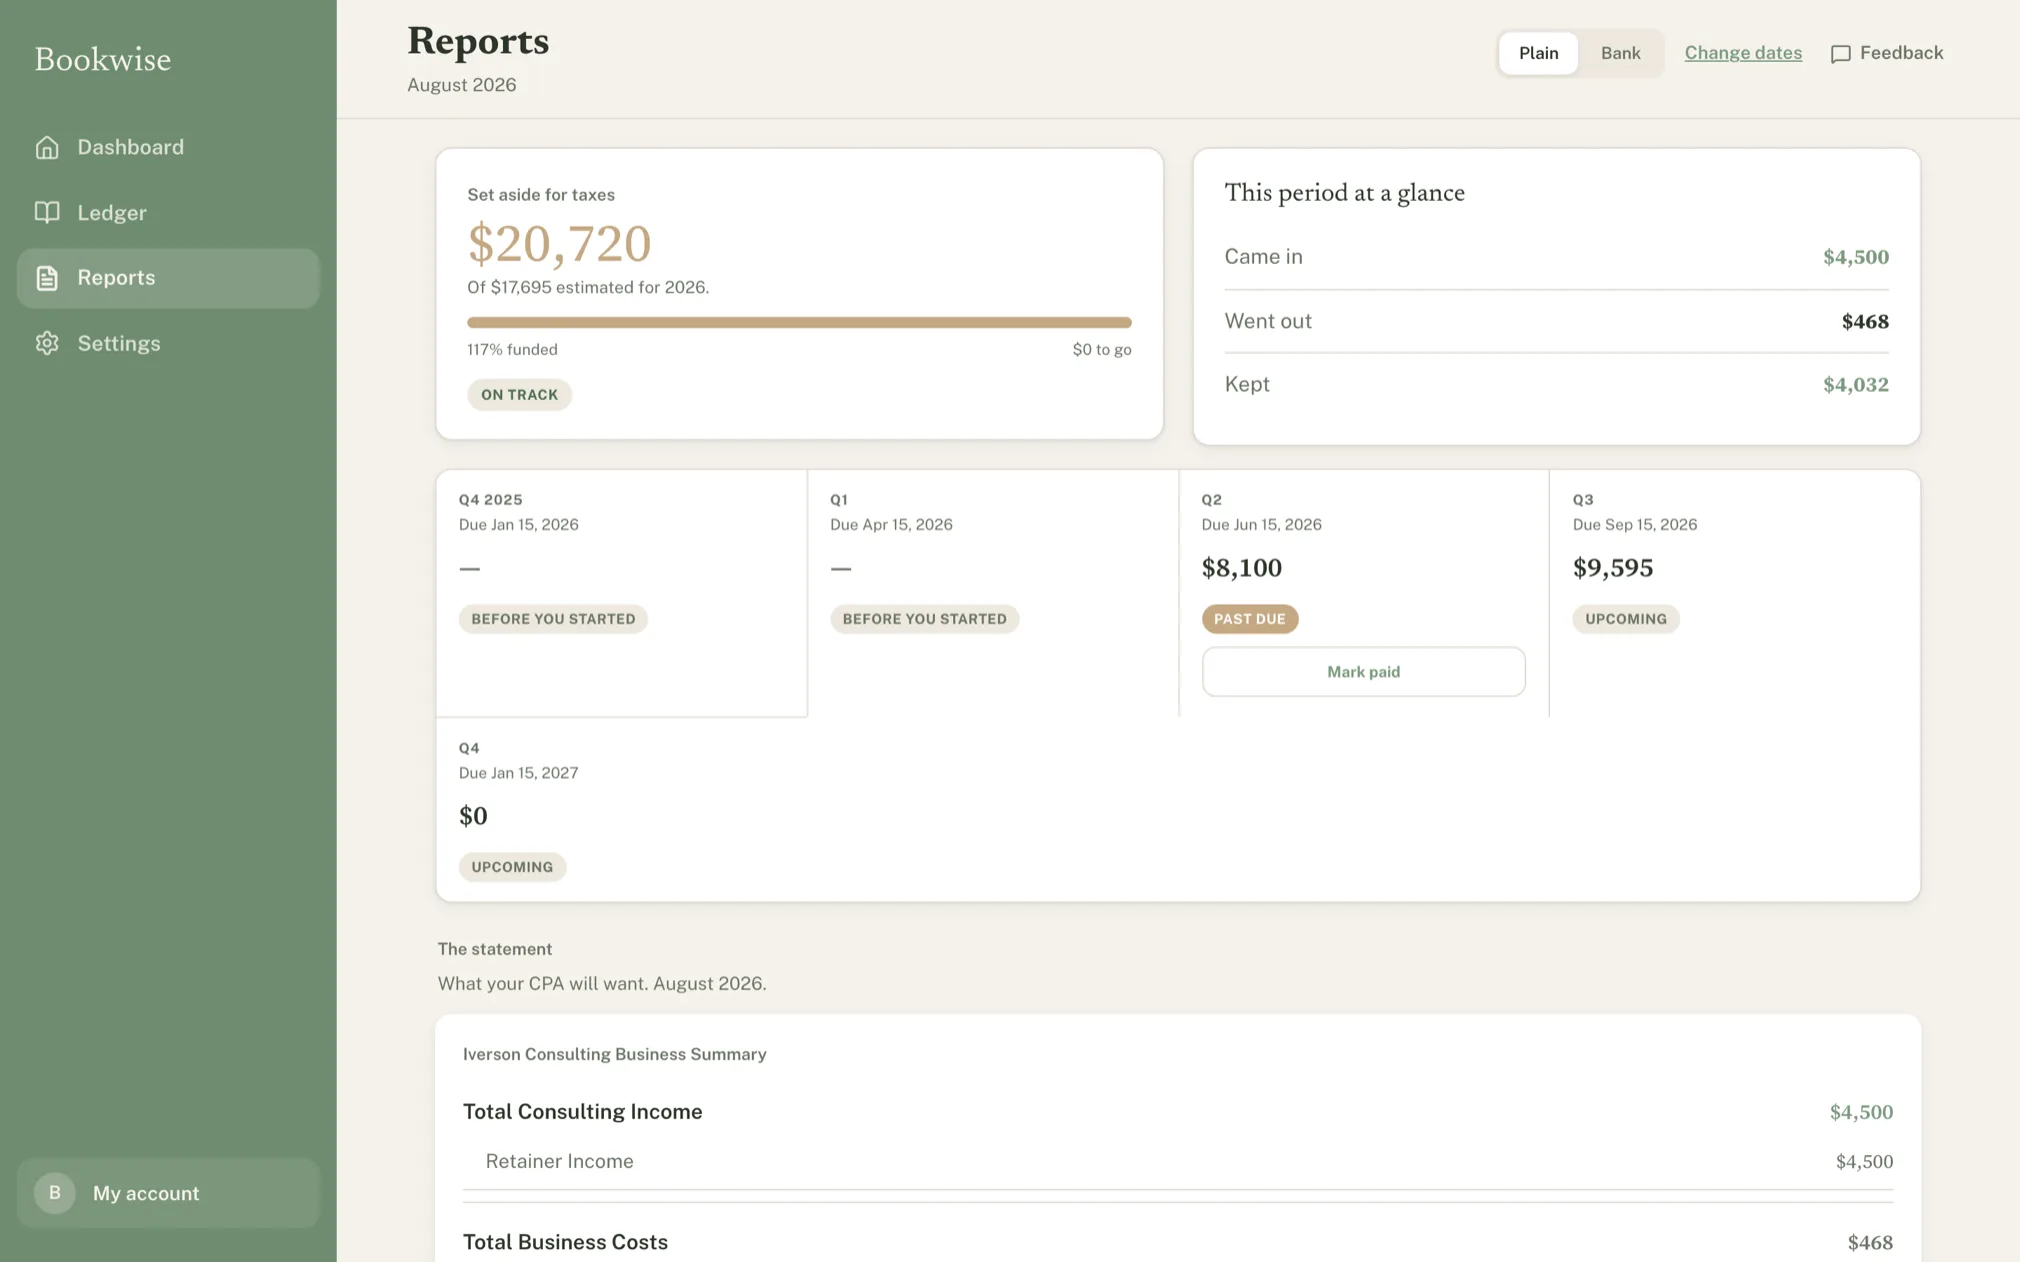
Task: Switch to Plain view mode
Action: 1538,53
